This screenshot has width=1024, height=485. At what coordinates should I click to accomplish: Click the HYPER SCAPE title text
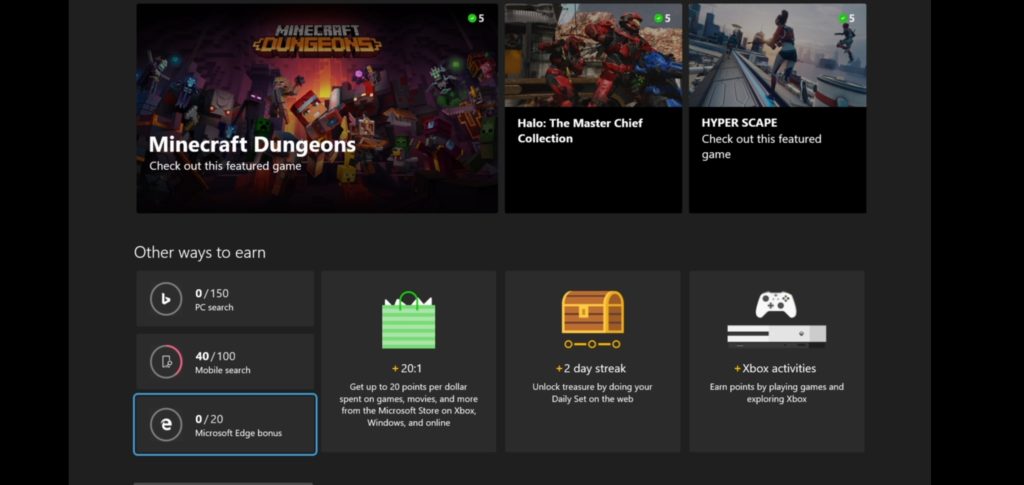coord(739,123)
